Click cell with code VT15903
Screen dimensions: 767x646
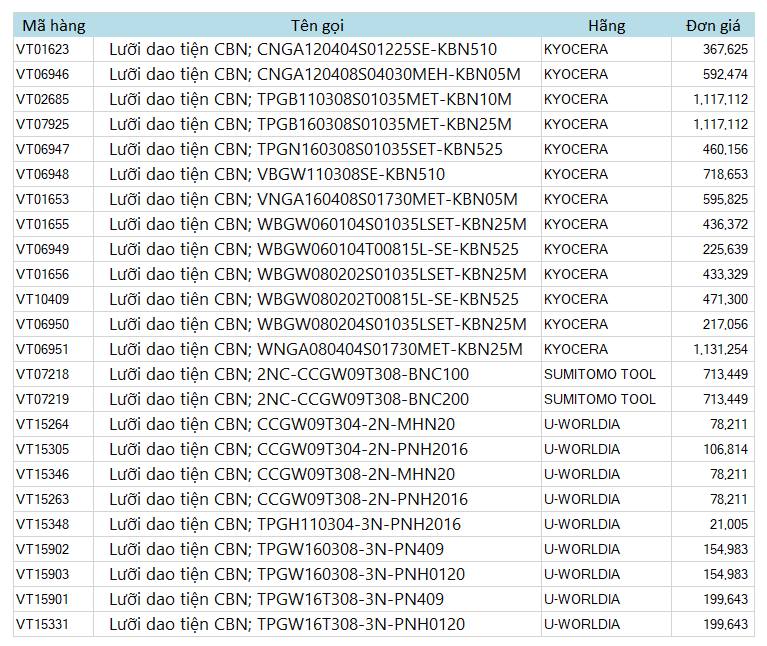(54, 574)
